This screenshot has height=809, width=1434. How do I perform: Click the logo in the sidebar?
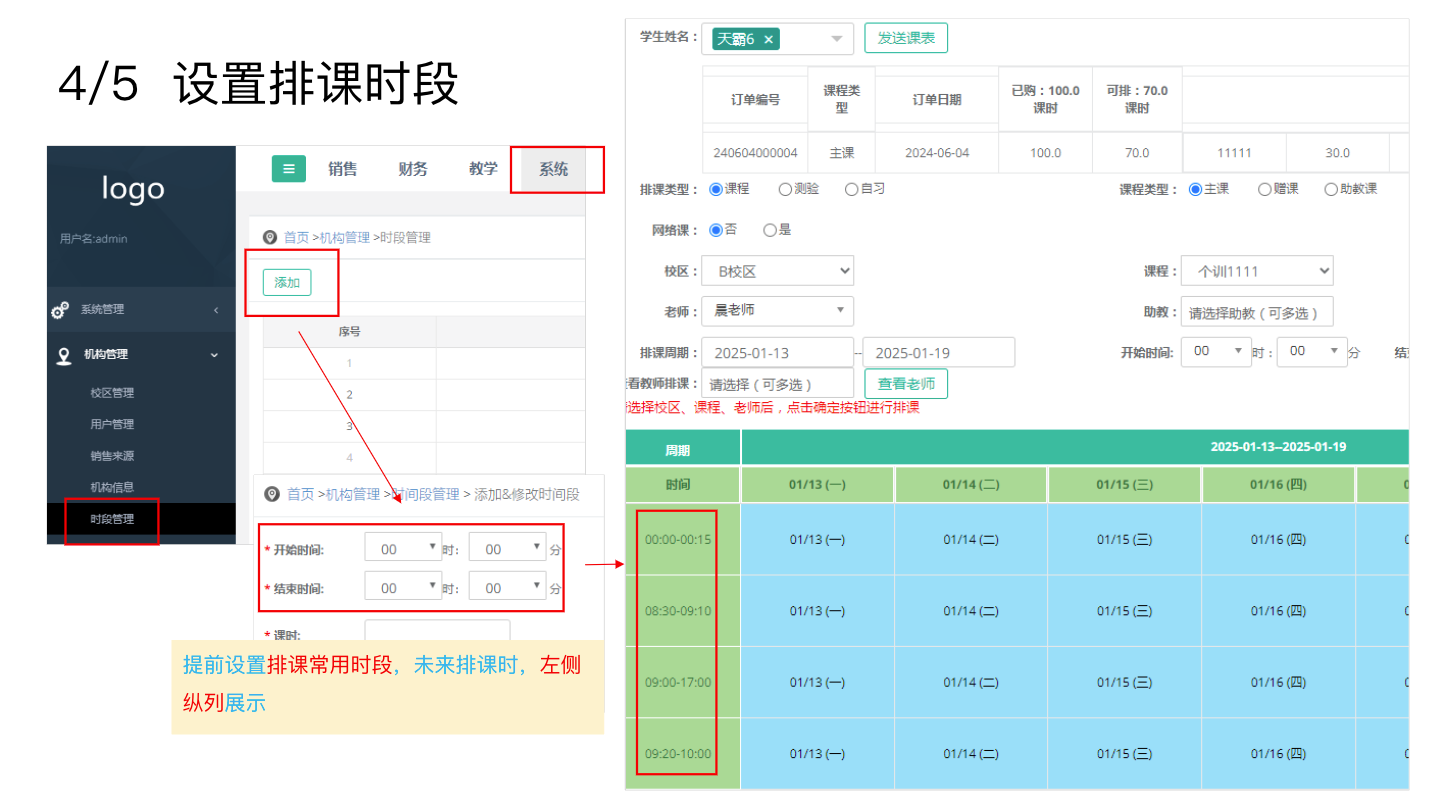coord(132,188)
